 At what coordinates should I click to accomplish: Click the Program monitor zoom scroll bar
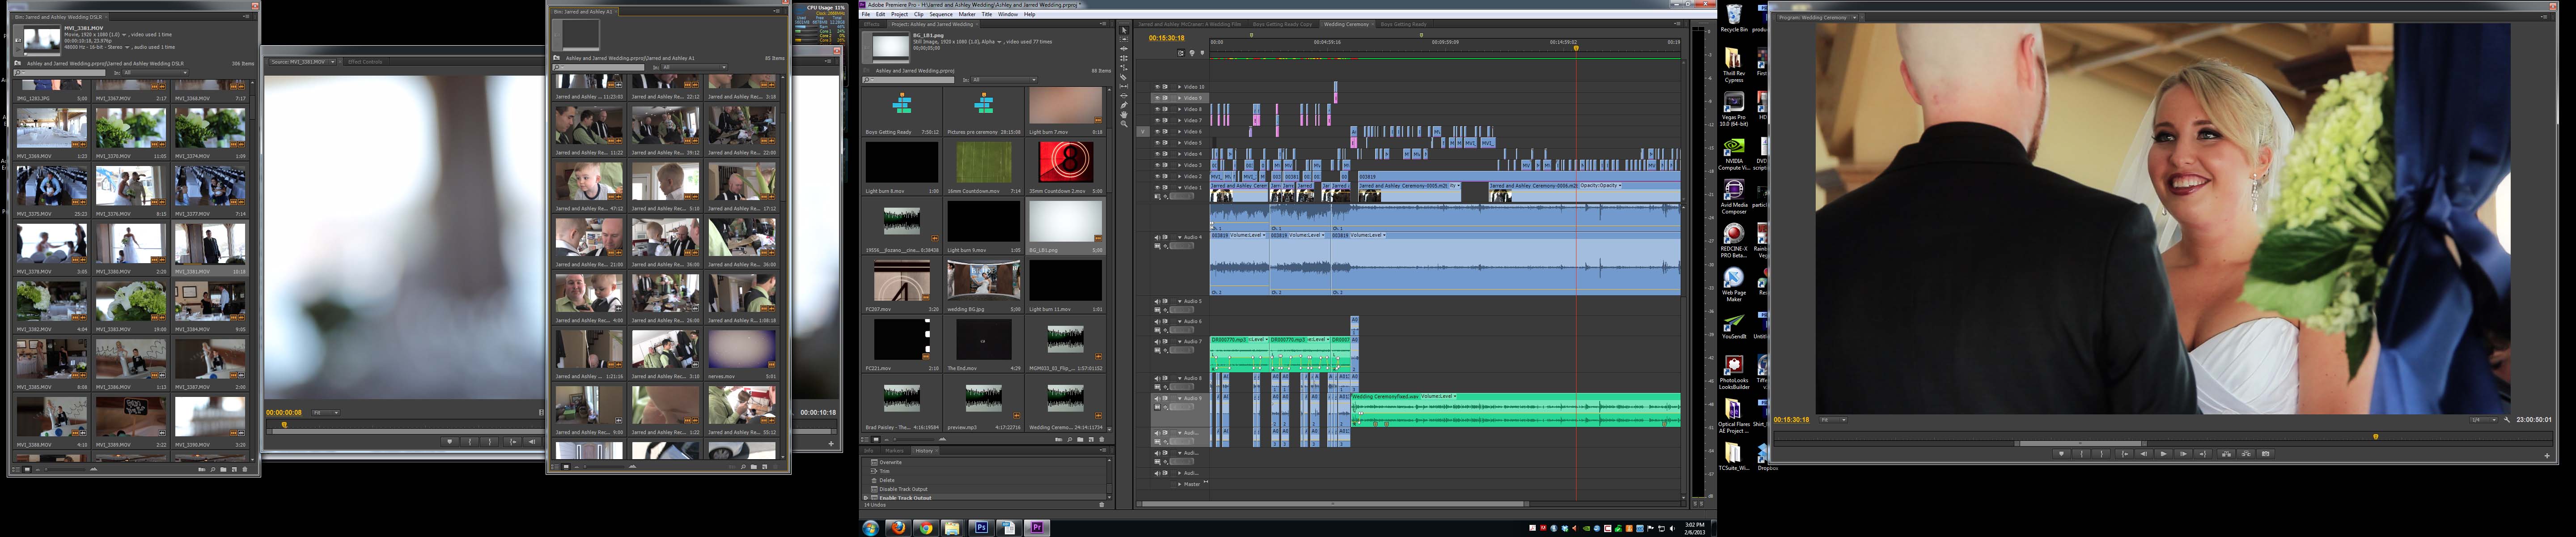(2080, 443)
